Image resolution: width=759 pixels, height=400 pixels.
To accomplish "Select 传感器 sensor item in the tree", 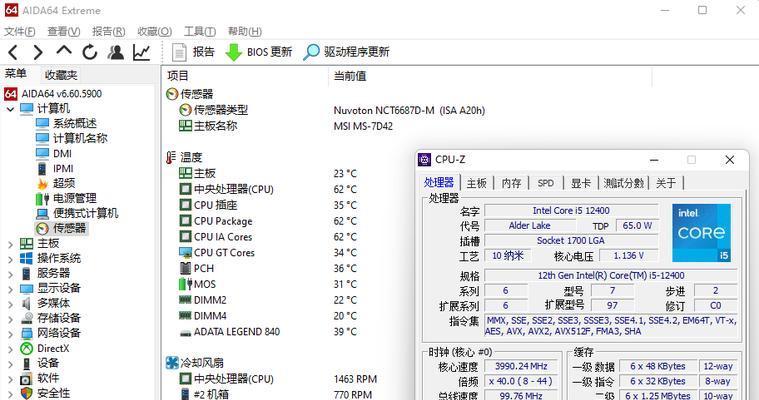I will click(61, 228).
